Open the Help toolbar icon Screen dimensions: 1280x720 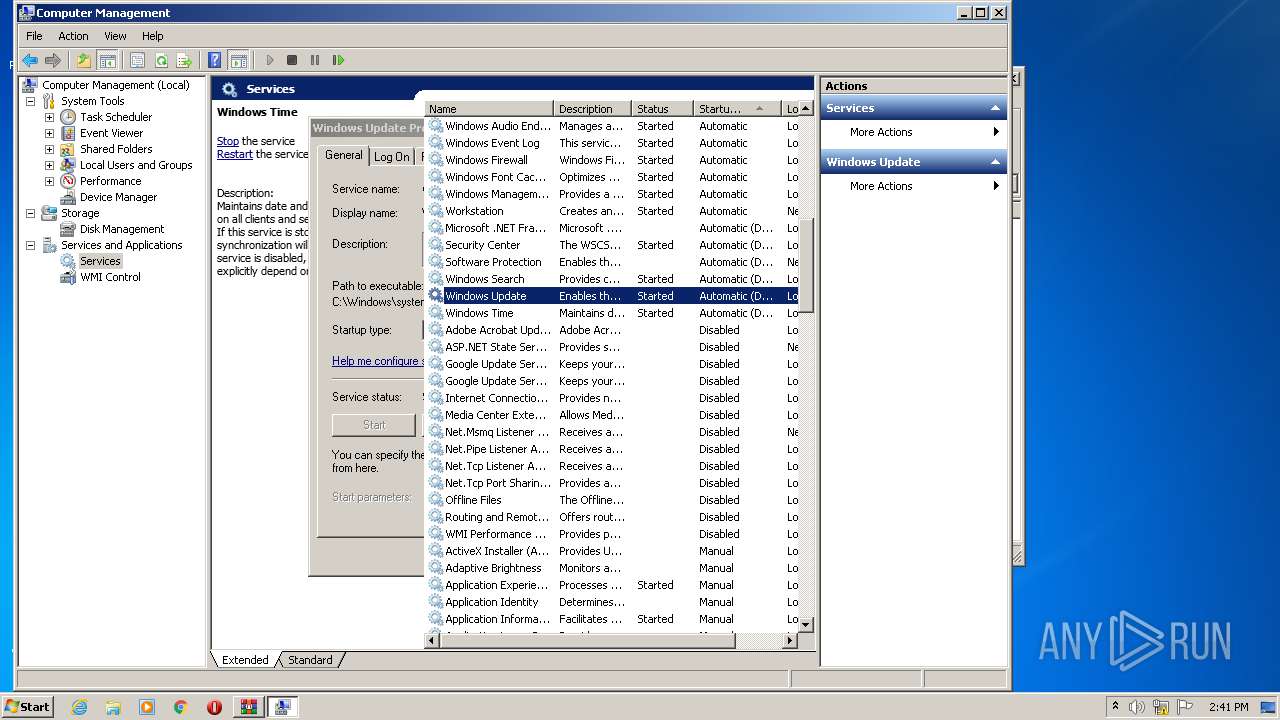click(x=214, y=60)
